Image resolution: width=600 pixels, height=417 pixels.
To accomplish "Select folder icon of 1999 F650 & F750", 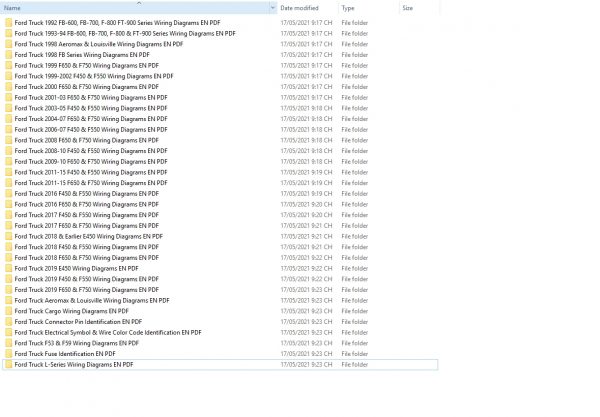I will [9, 66].
